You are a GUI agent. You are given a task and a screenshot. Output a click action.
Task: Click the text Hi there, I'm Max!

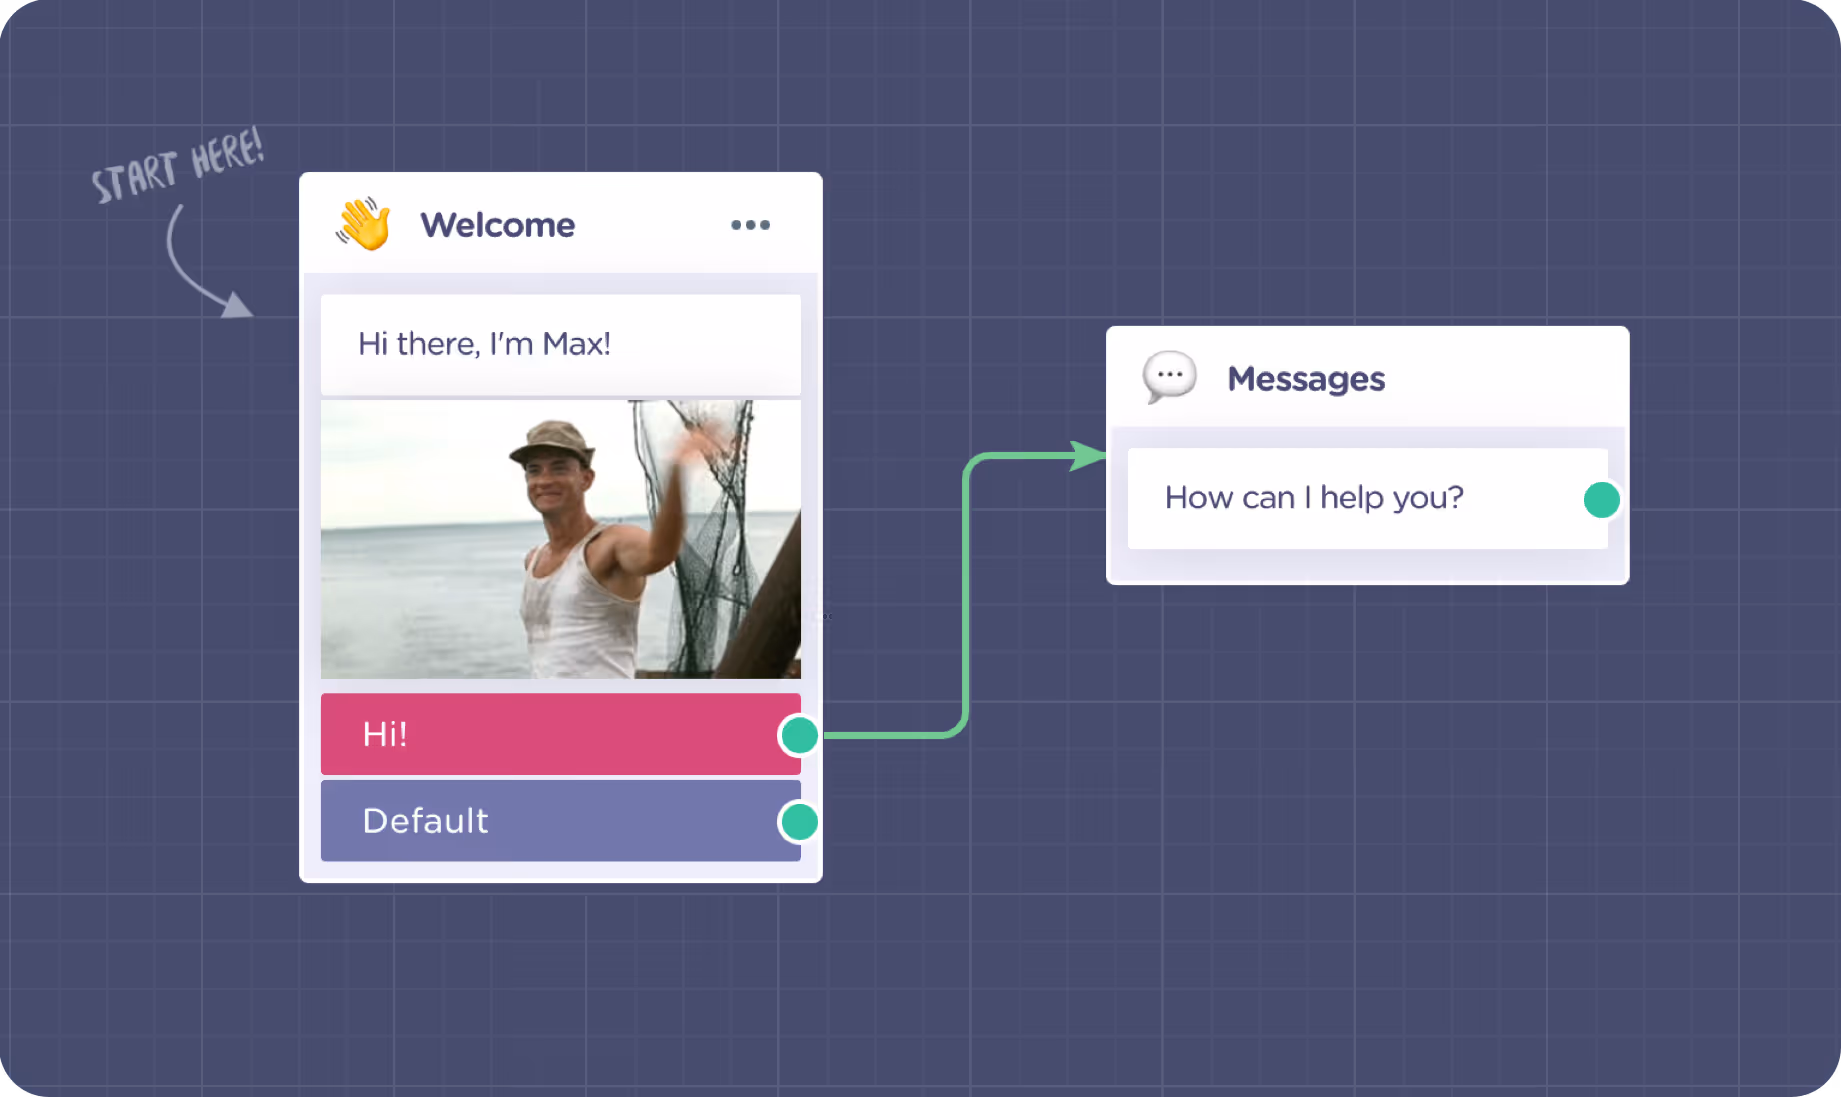click(x=484, y=343)
